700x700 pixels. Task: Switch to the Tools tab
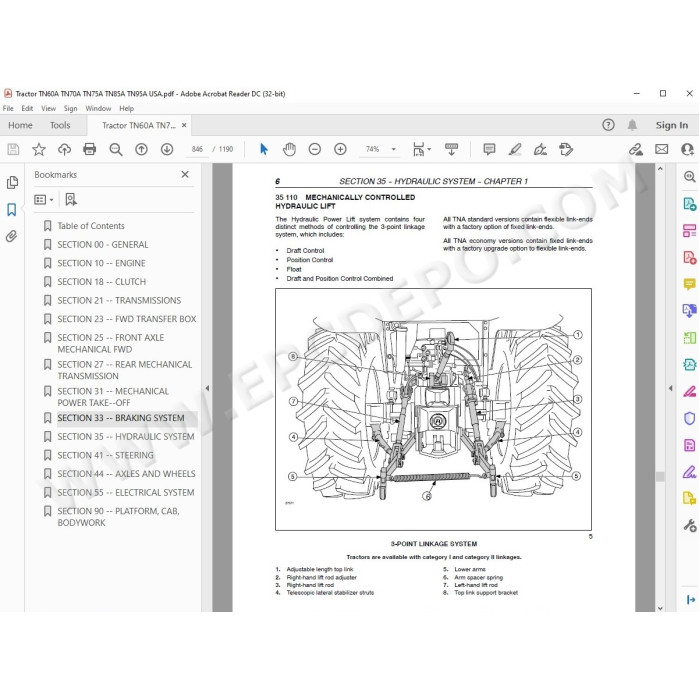coord(60,125)
